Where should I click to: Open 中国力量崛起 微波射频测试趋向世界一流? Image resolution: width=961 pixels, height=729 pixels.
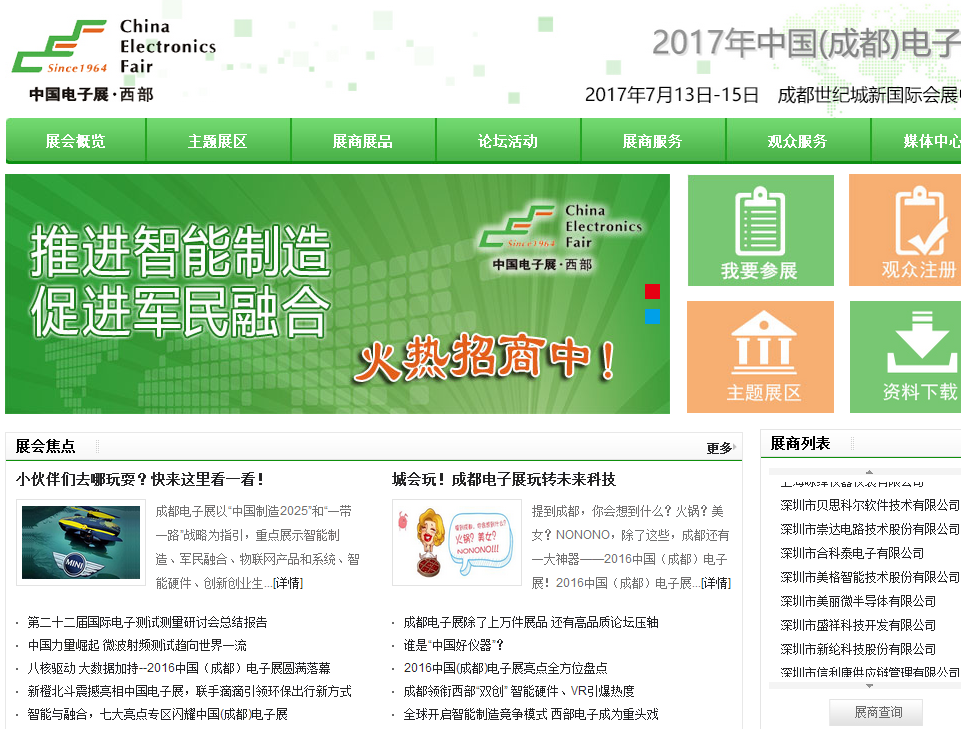coord(137,645)
